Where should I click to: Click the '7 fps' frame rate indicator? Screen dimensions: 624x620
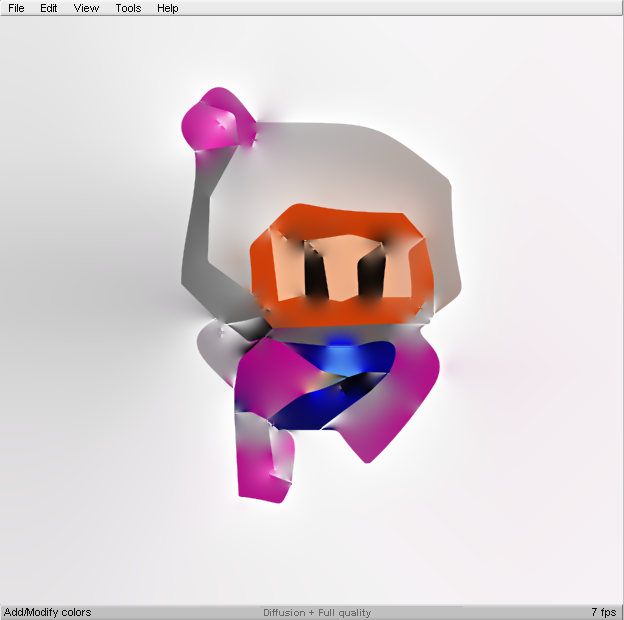point(604,612)
